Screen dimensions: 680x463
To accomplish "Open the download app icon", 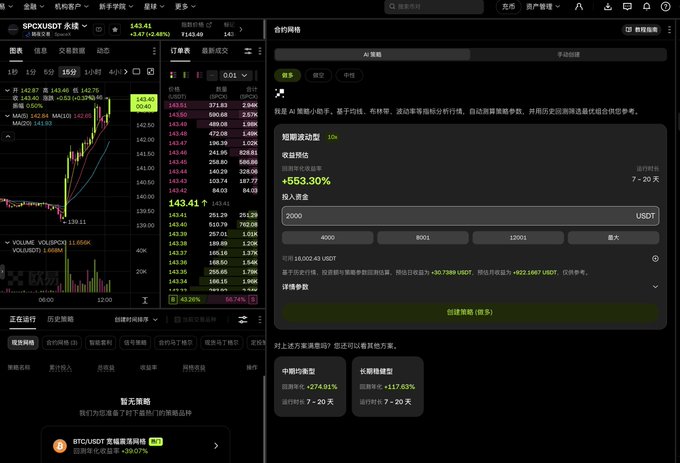I will [608, 7].
